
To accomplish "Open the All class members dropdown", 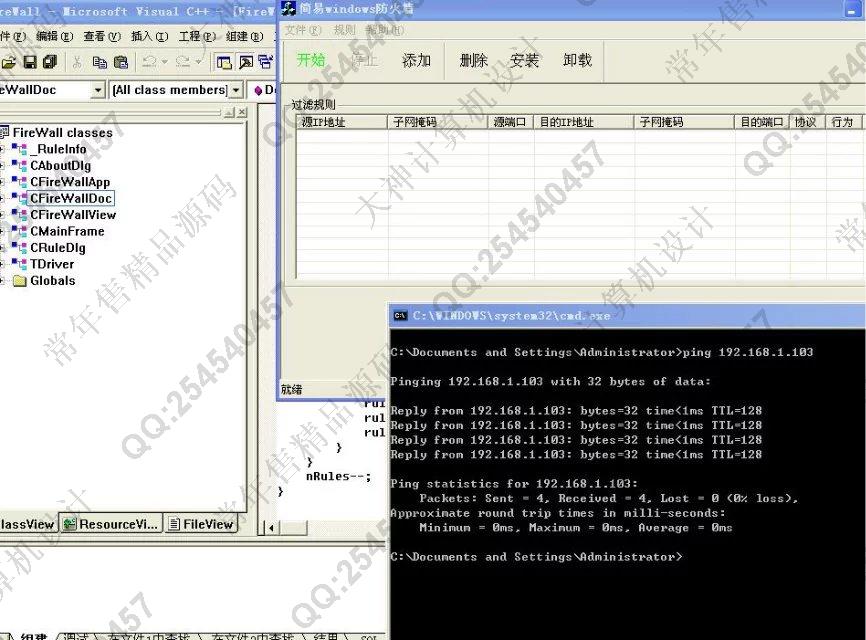I will point(236,89).
